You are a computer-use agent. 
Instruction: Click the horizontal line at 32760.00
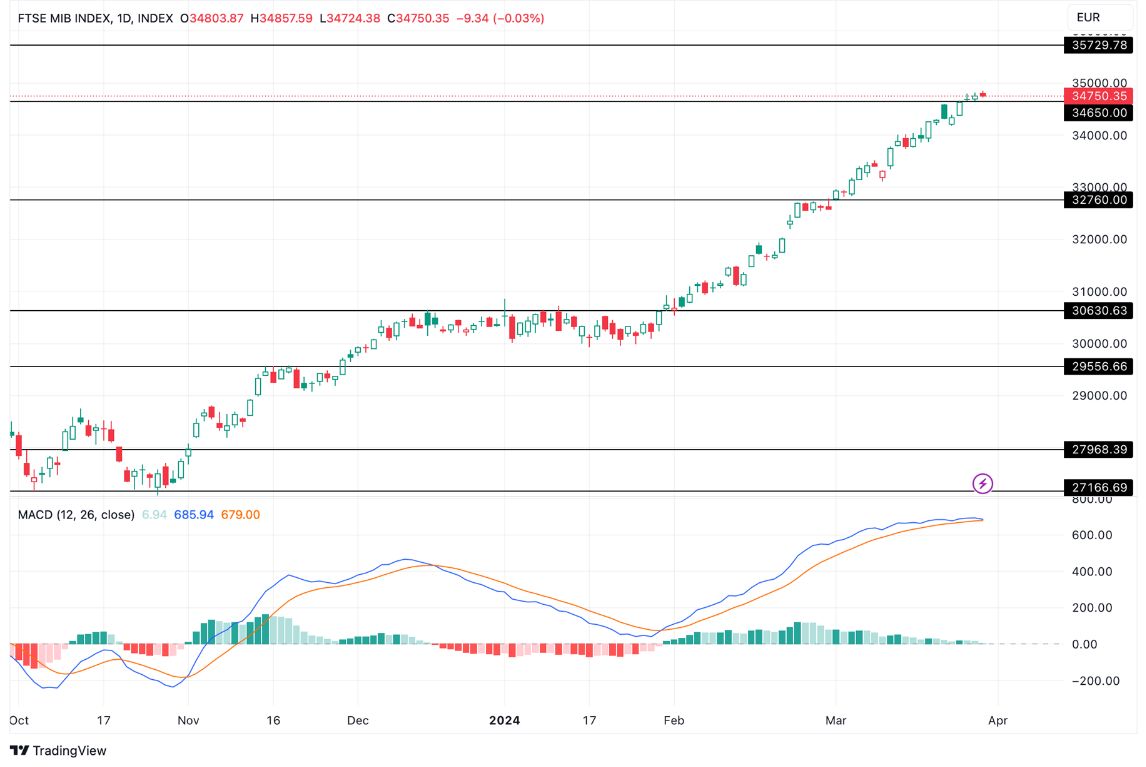tap(500, 199)
